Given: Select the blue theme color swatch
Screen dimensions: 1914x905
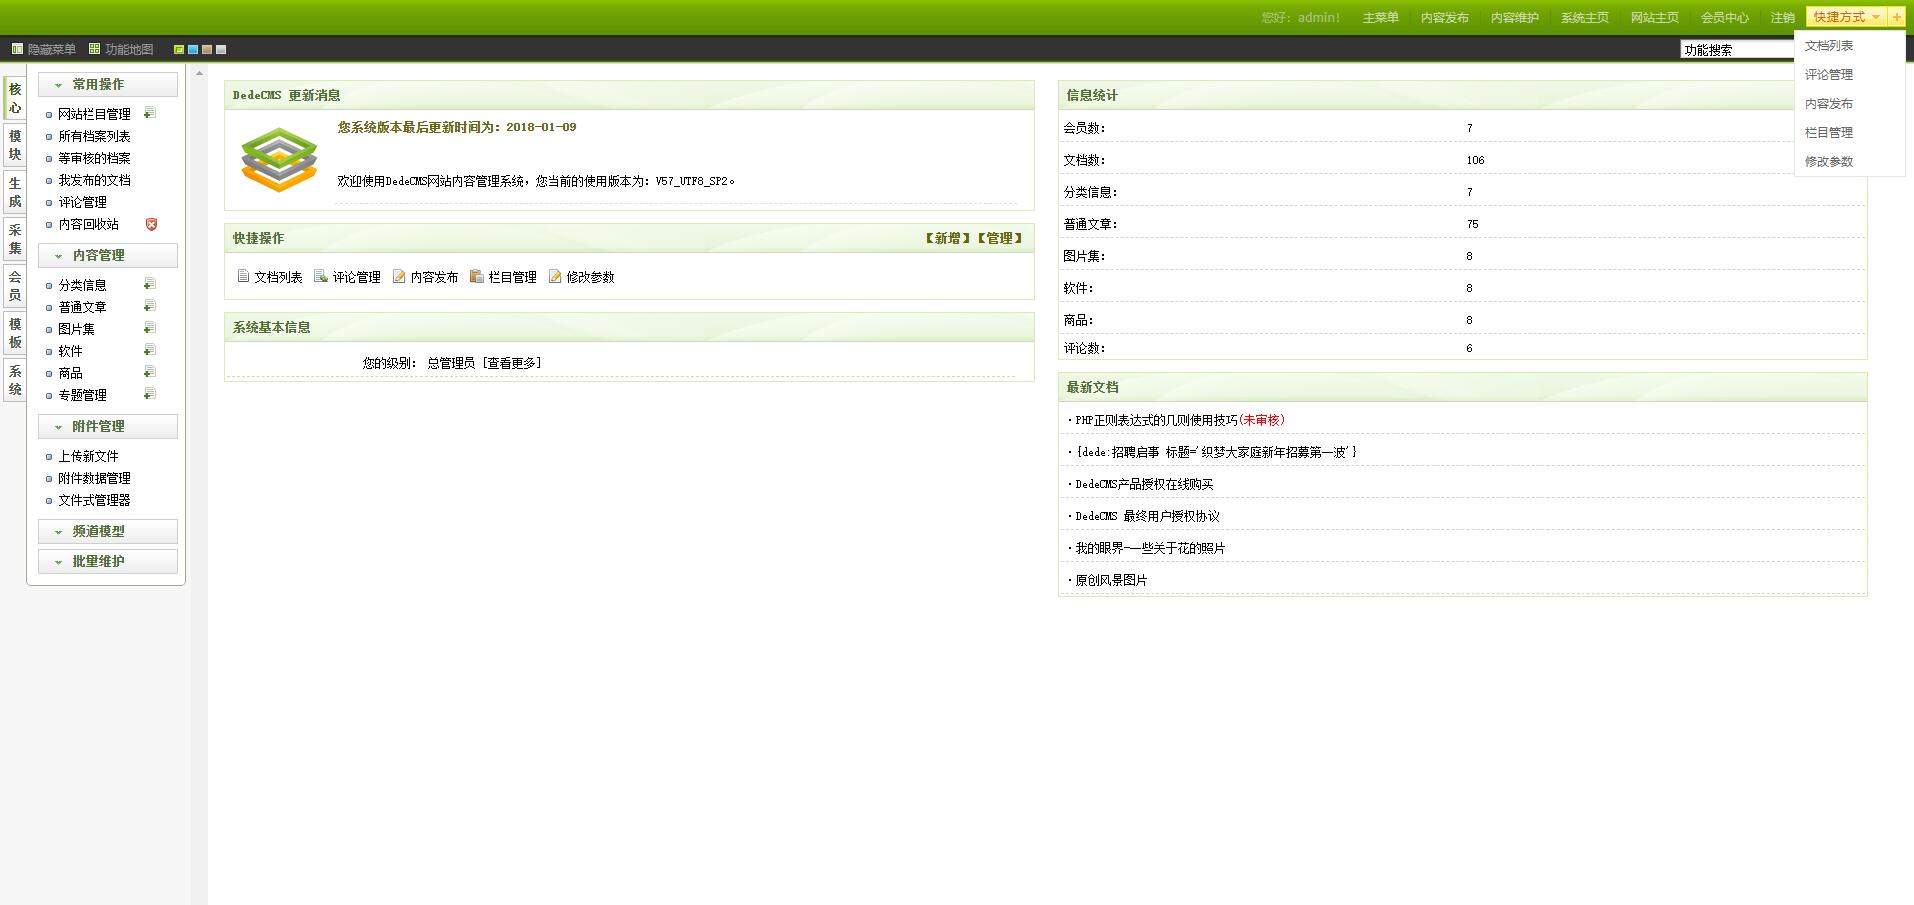Looking at the screenshot, I should pos(193,48).
